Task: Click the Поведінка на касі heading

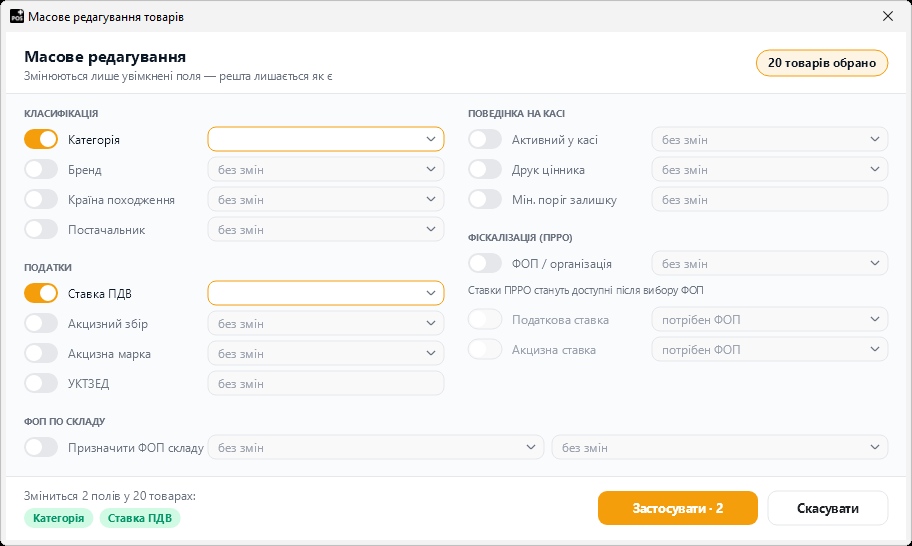Action: coord(516,113)
